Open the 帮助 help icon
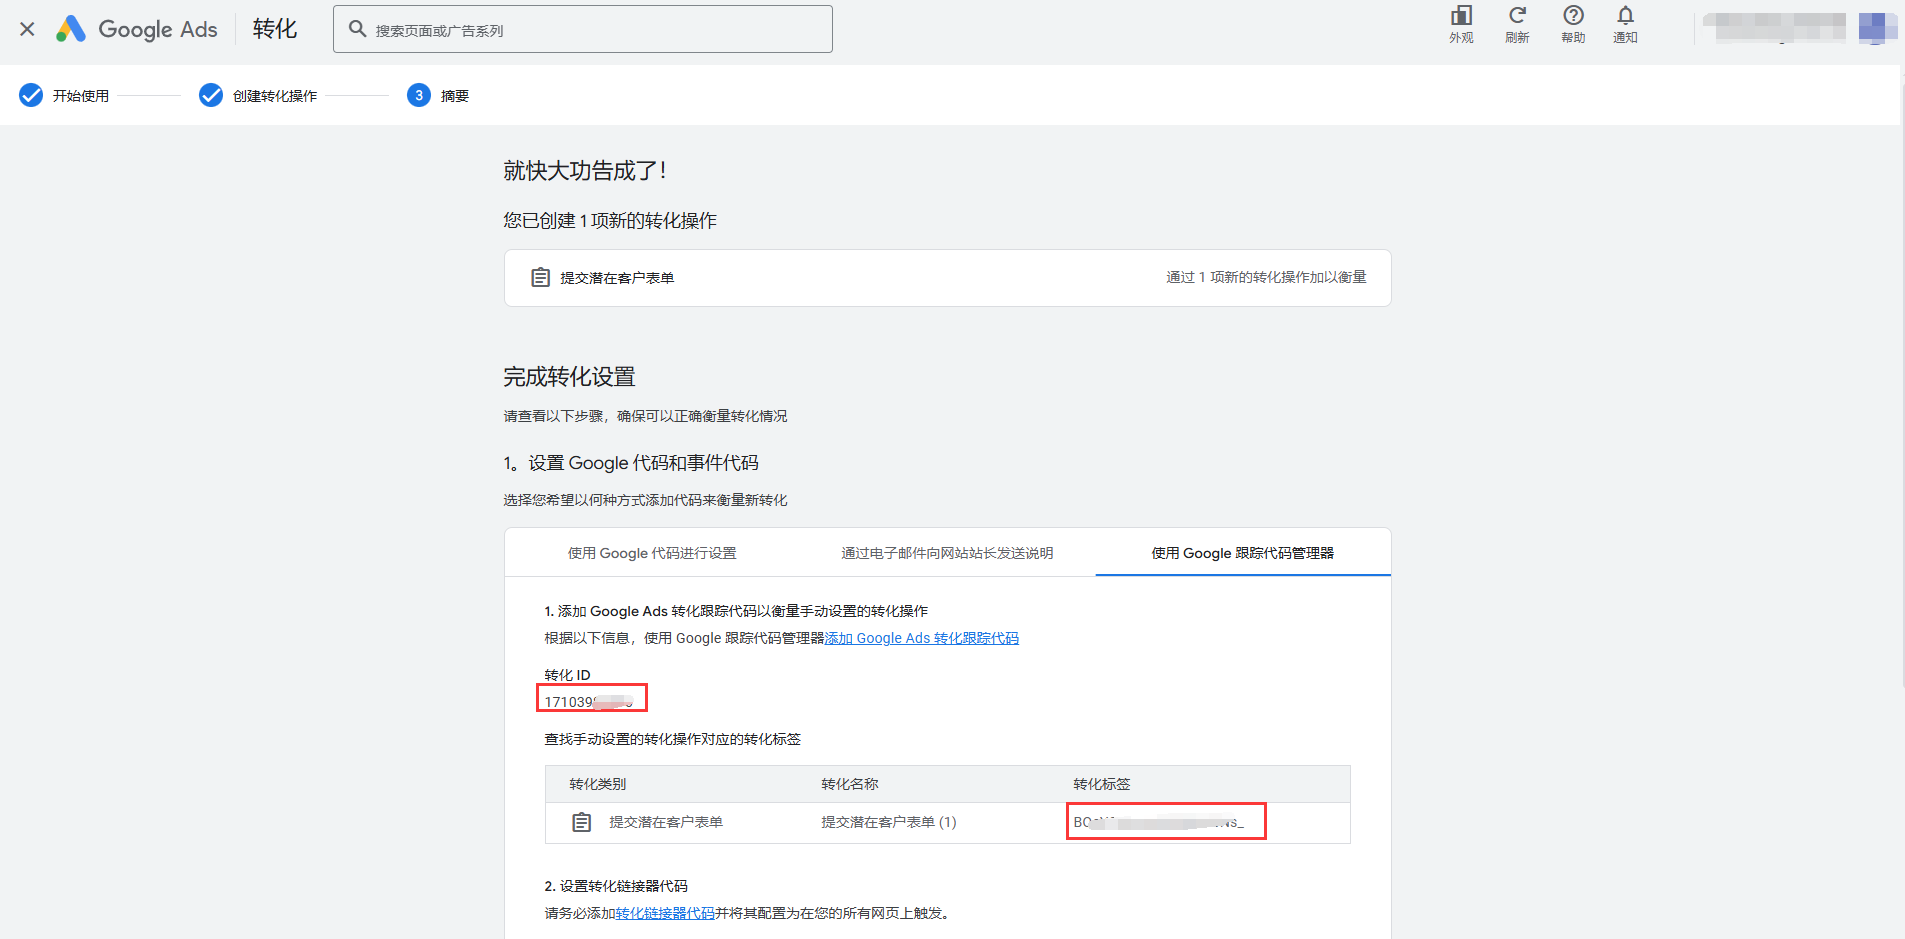The width and height of the screenshot is (1905, 939). (x=1573, y=24)
